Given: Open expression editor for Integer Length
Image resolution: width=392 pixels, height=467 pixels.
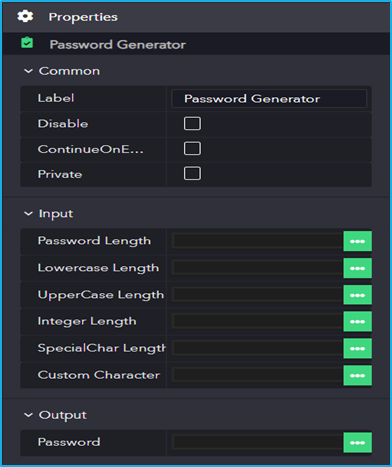Looking at the screenshot, I should point(357,322).
